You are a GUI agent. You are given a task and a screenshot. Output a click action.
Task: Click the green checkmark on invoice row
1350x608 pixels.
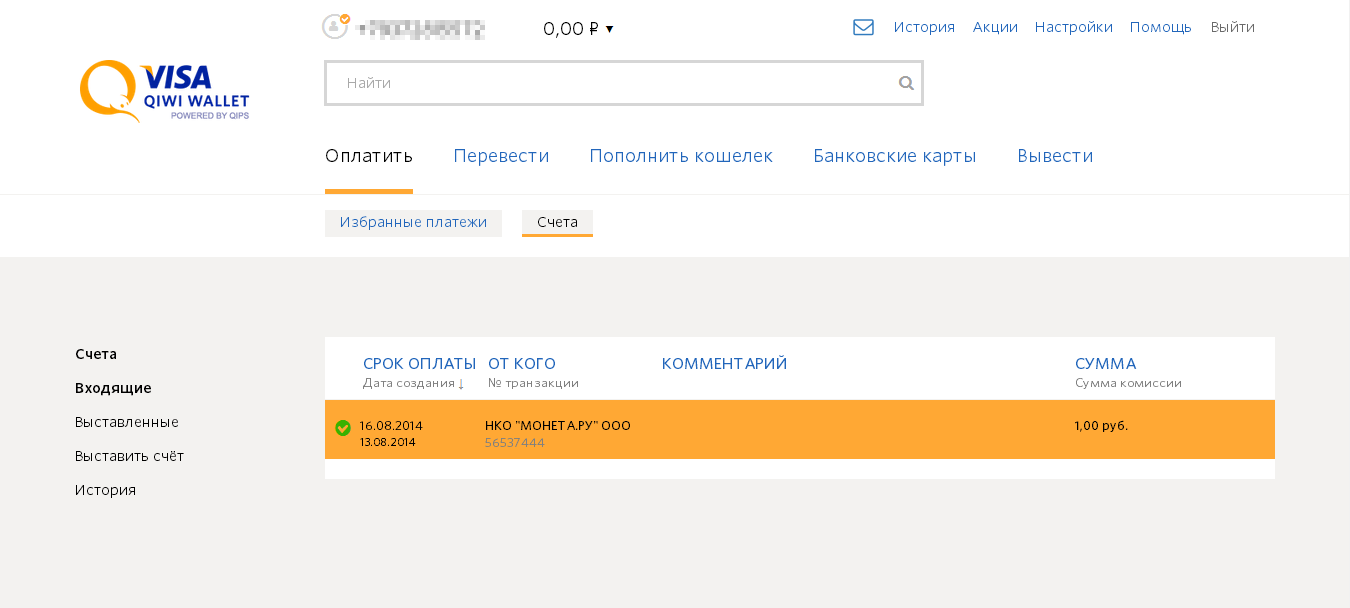pyautogui.click(x=343, y=428)
